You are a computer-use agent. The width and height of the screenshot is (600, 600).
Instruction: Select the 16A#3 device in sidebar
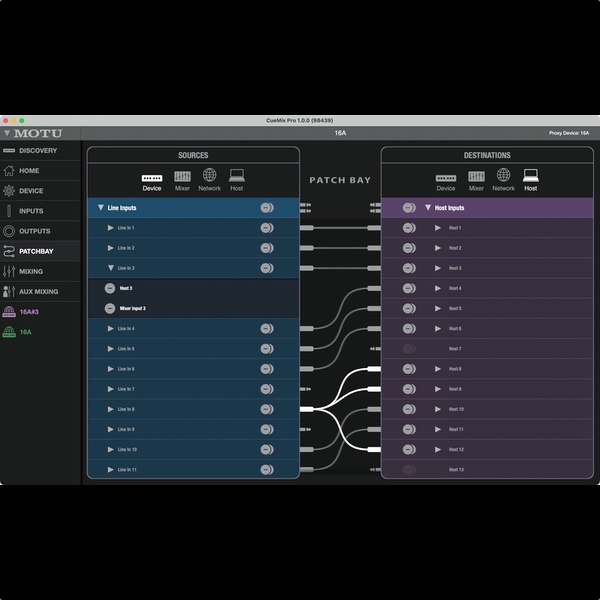(x=40, y=312)
